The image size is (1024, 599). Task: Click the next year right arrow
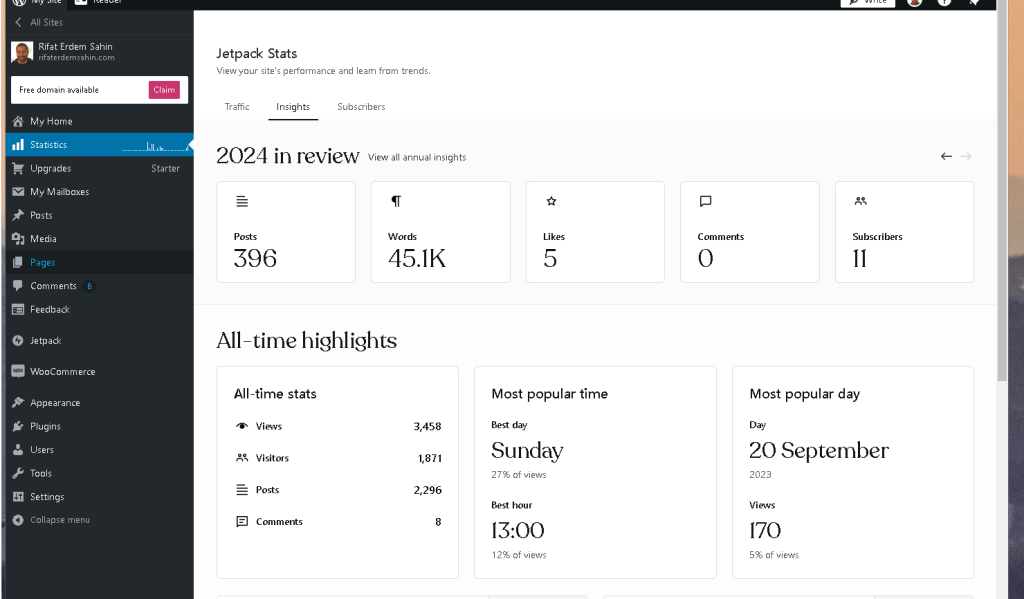pyautogui.click(x=966, y=156)
